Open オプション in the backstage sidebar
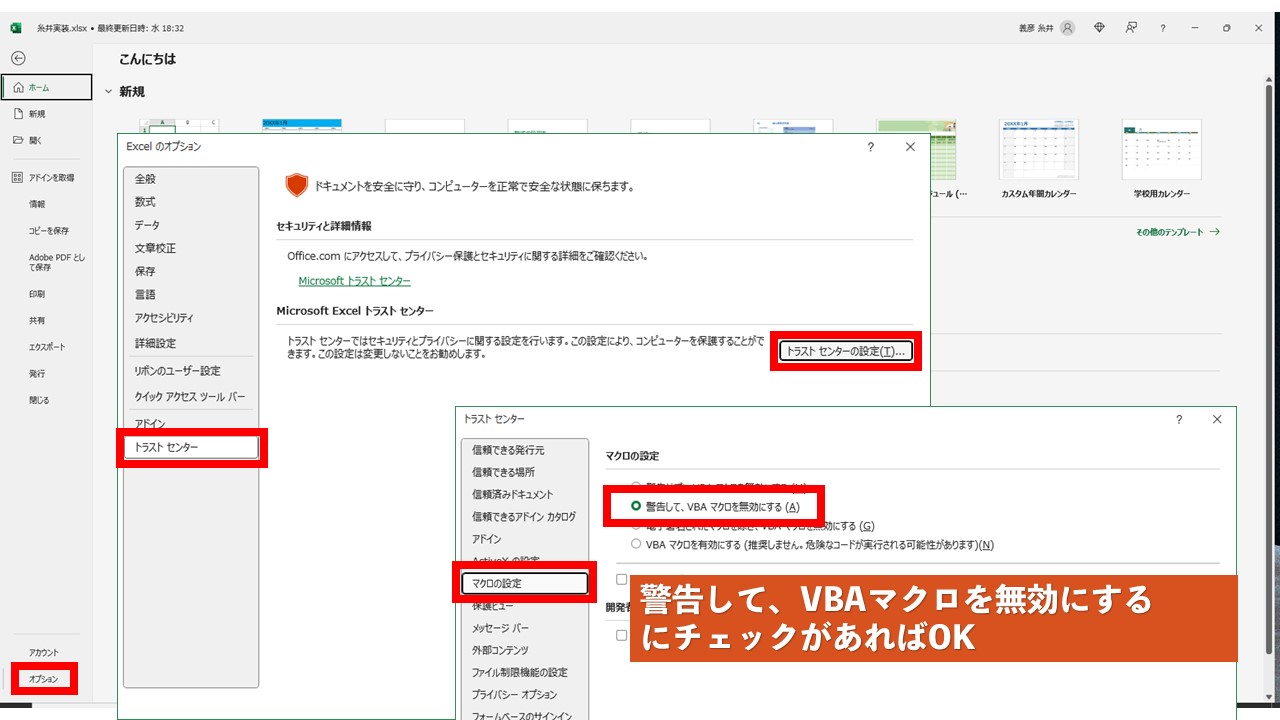The height and width of the screenshot is (720, 1280). click(x=43, y=679)
